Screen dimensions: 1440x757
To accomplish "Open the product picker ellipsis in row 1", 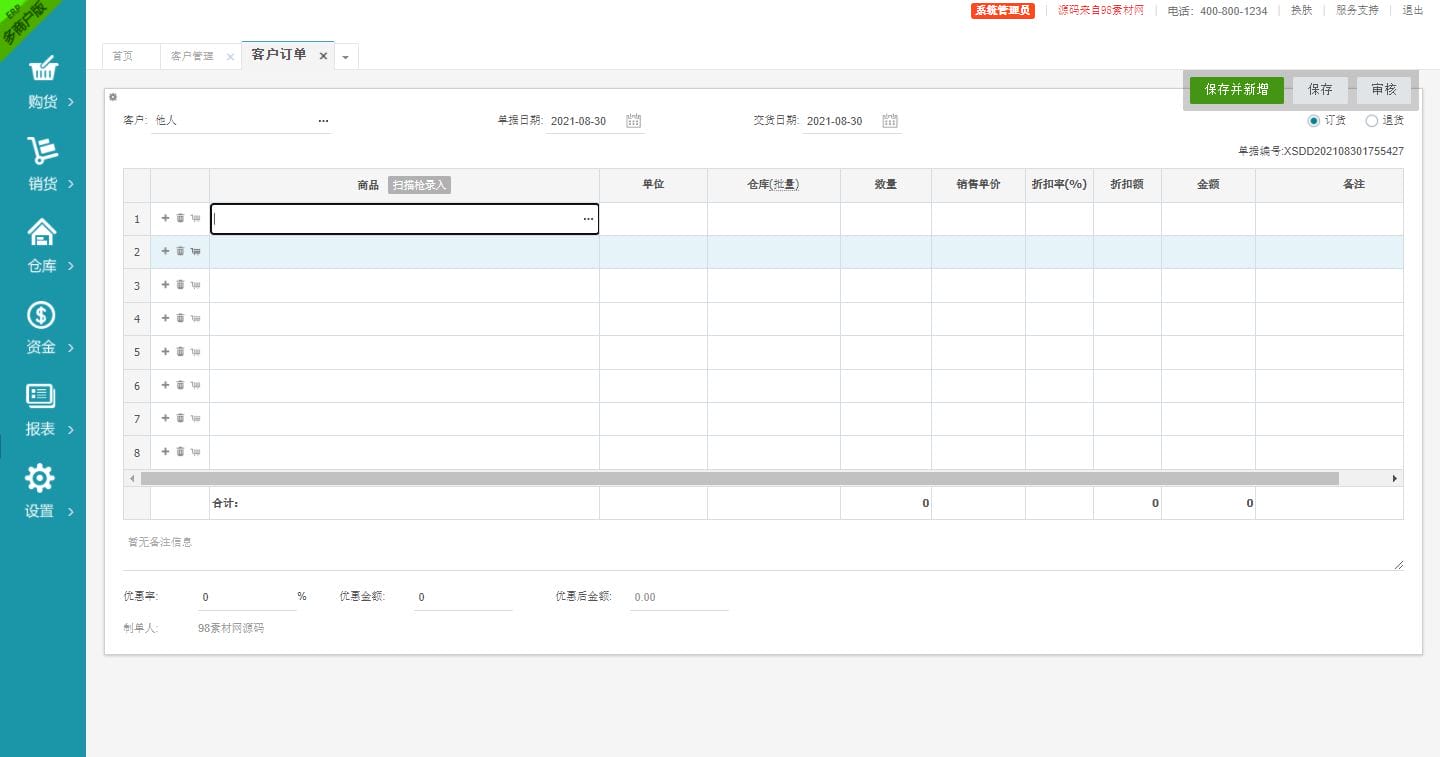I will pos(588,219).
